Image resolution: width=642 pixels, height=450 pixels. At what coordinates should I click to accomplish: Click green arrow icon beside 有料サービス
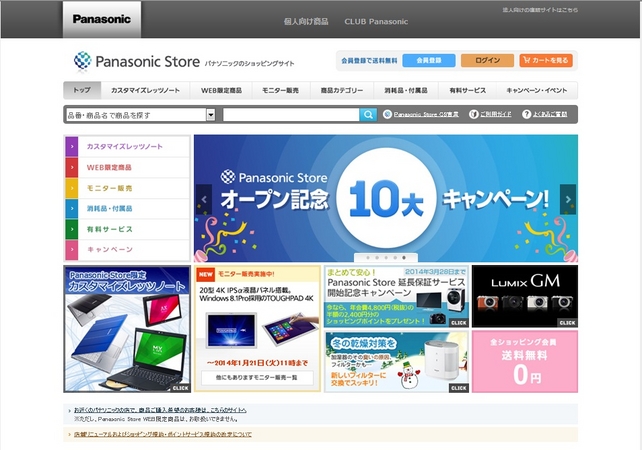pos(72,229)
